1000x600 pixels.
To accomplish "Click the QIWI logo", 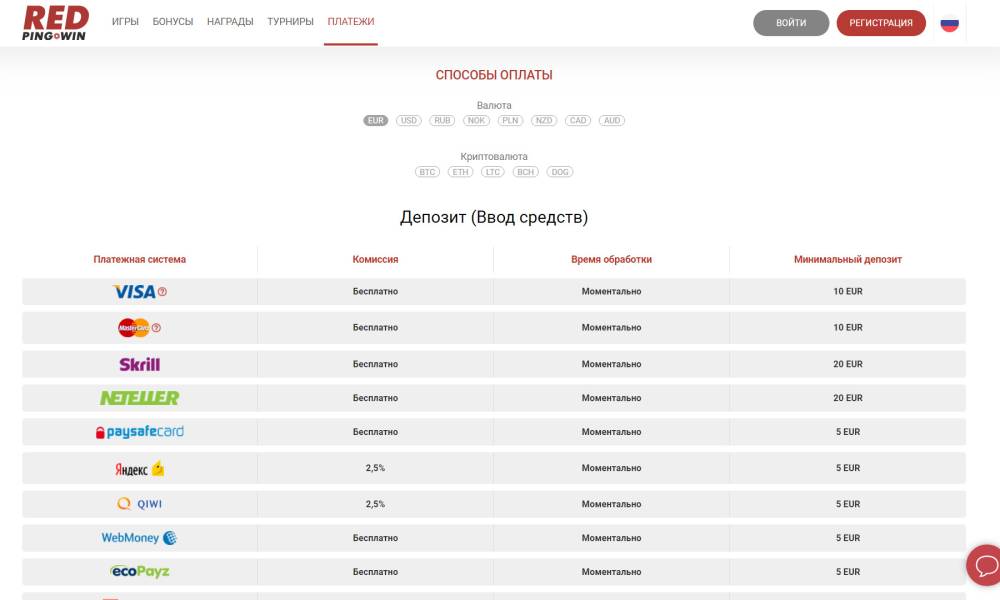I will click(140, 504).
